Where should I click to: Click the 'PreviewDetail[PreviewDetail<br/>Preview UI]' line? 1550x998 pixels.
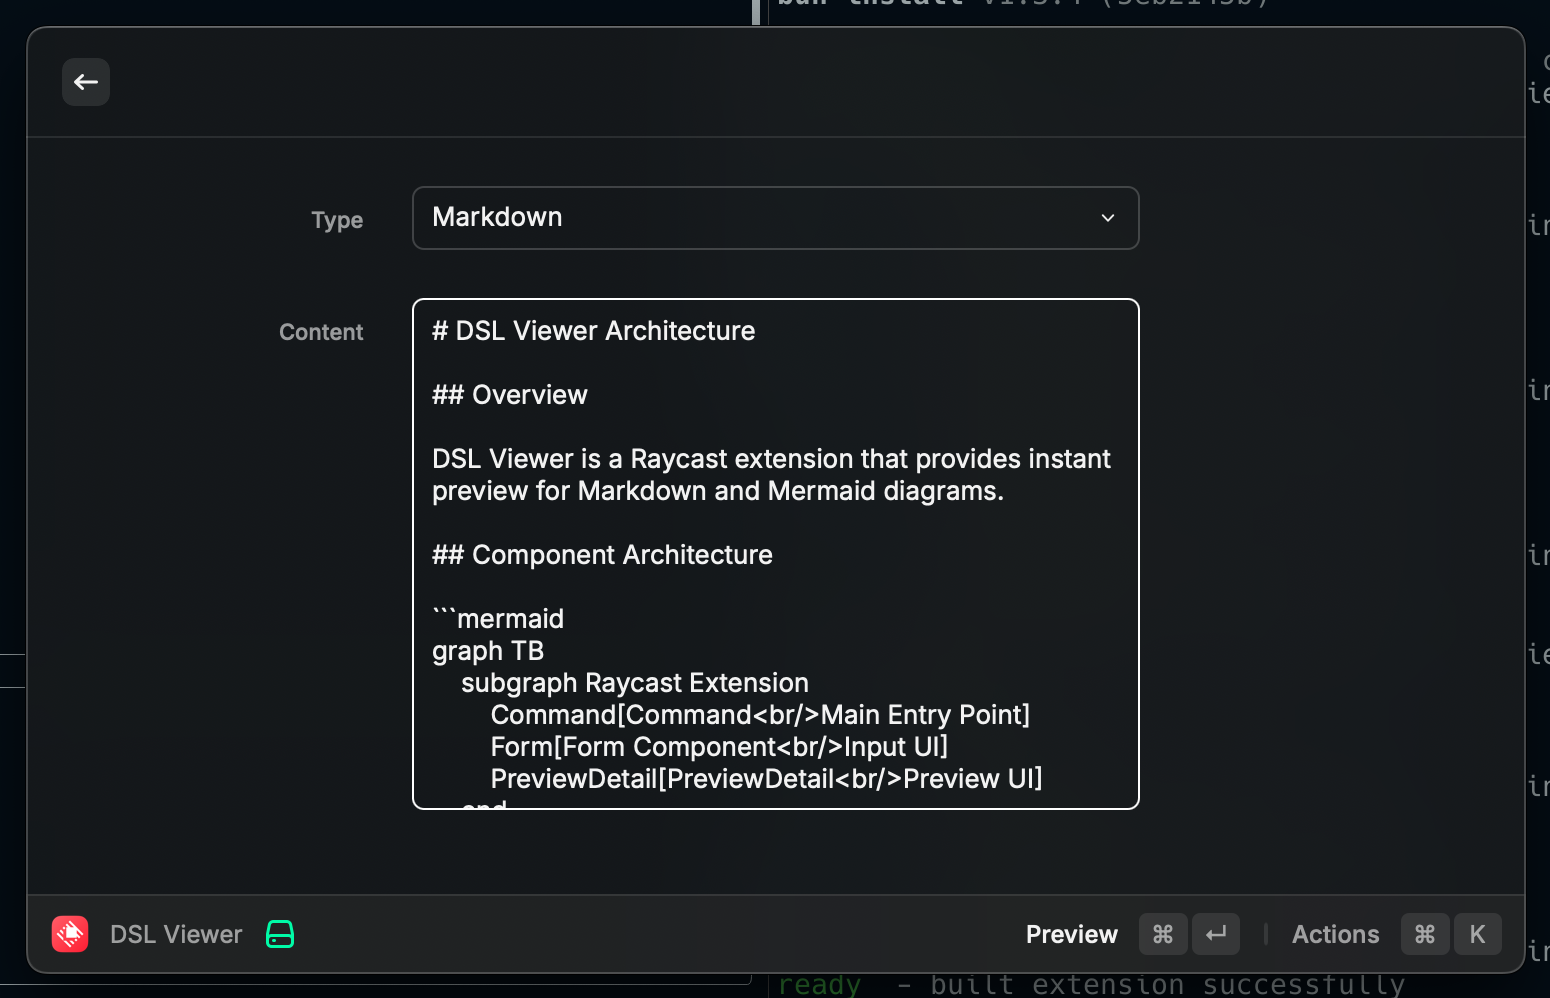coord(766,779)
